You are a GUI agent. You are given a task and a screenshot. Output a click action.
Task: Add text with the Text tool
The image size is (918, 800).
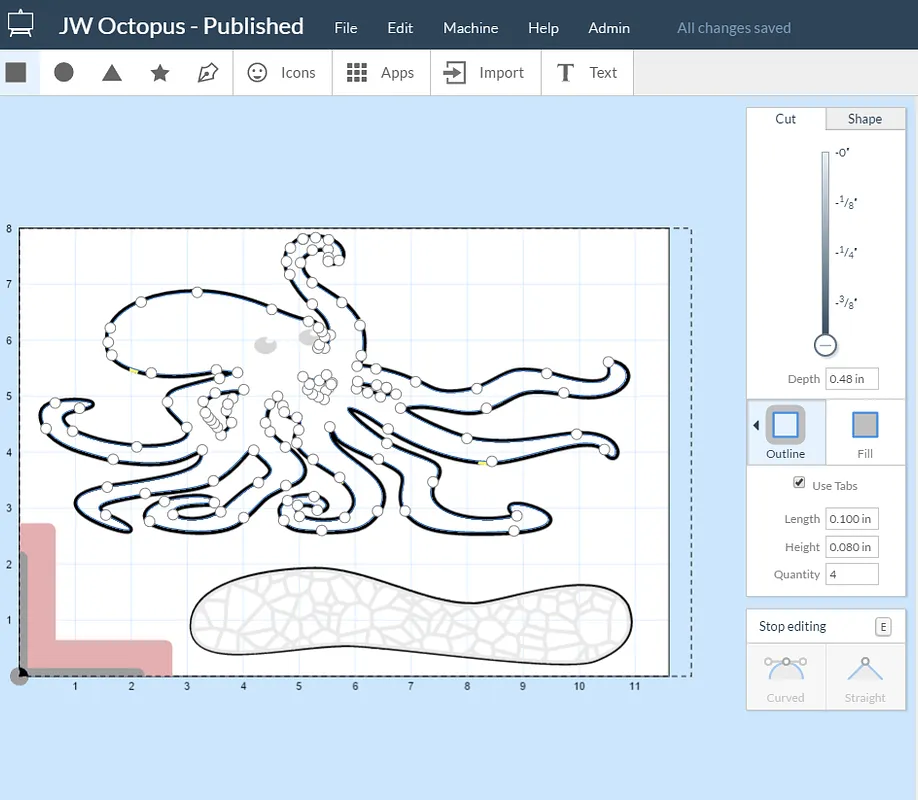click(587, 72)
